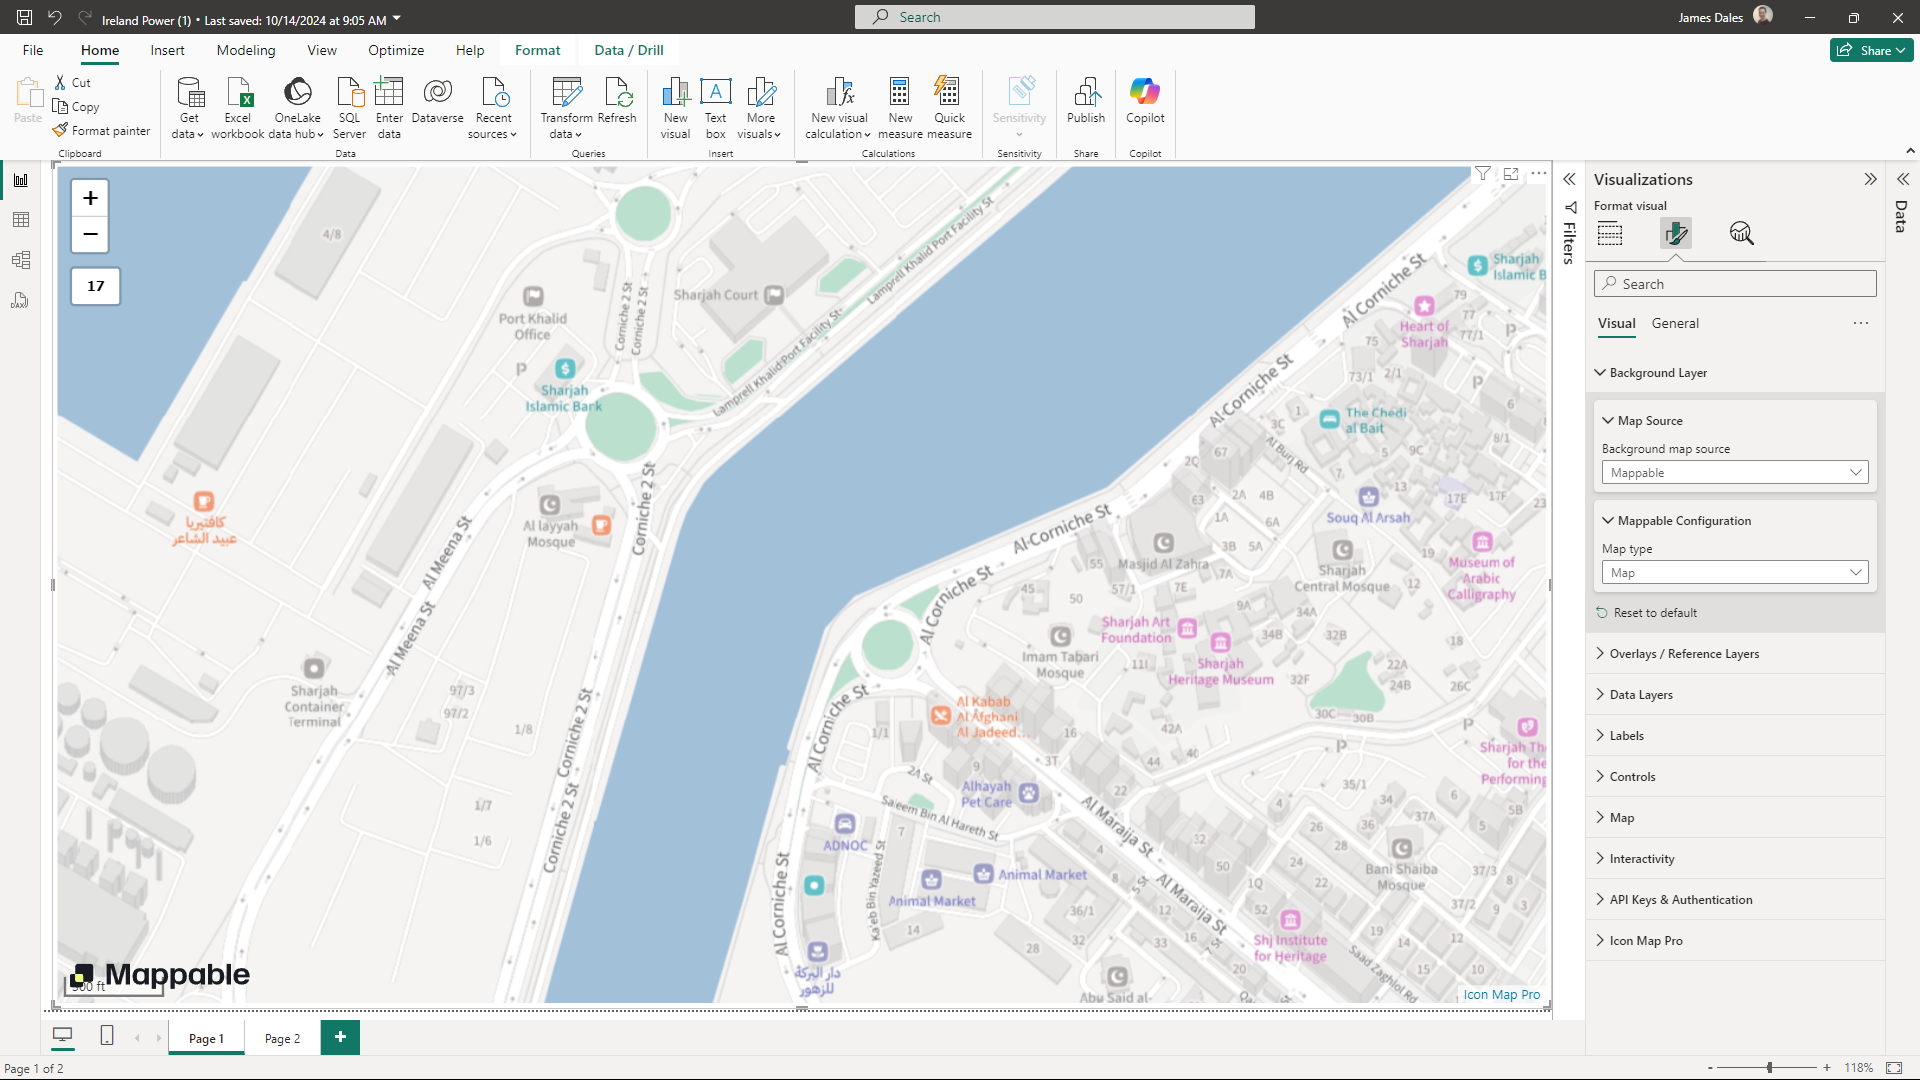Viewport: 1920px width, 1080px height.
Task: Click the map zoom in plus button
Action: tap(90, 198)
